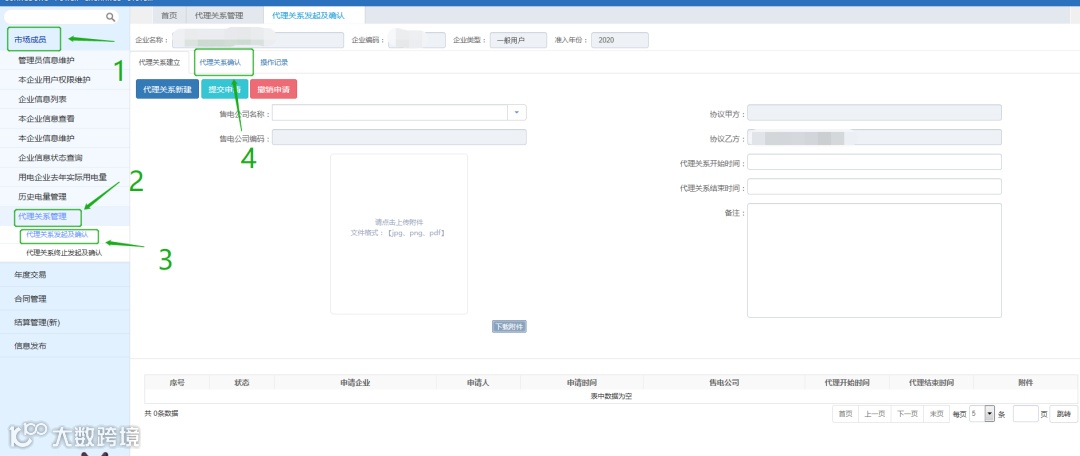This screenshot has height=456, width=1080.
Task: Click the 协议甲方 field
Action: [874, 113]
